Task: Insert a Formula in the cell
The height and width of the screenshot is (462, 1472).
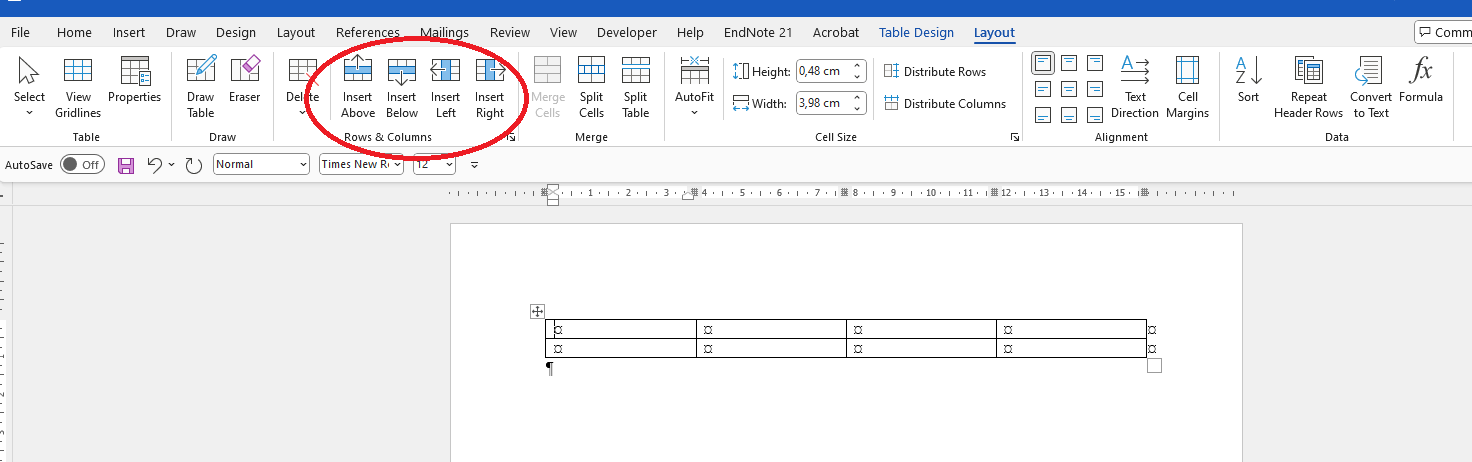Action: [x=1421, y=80]
